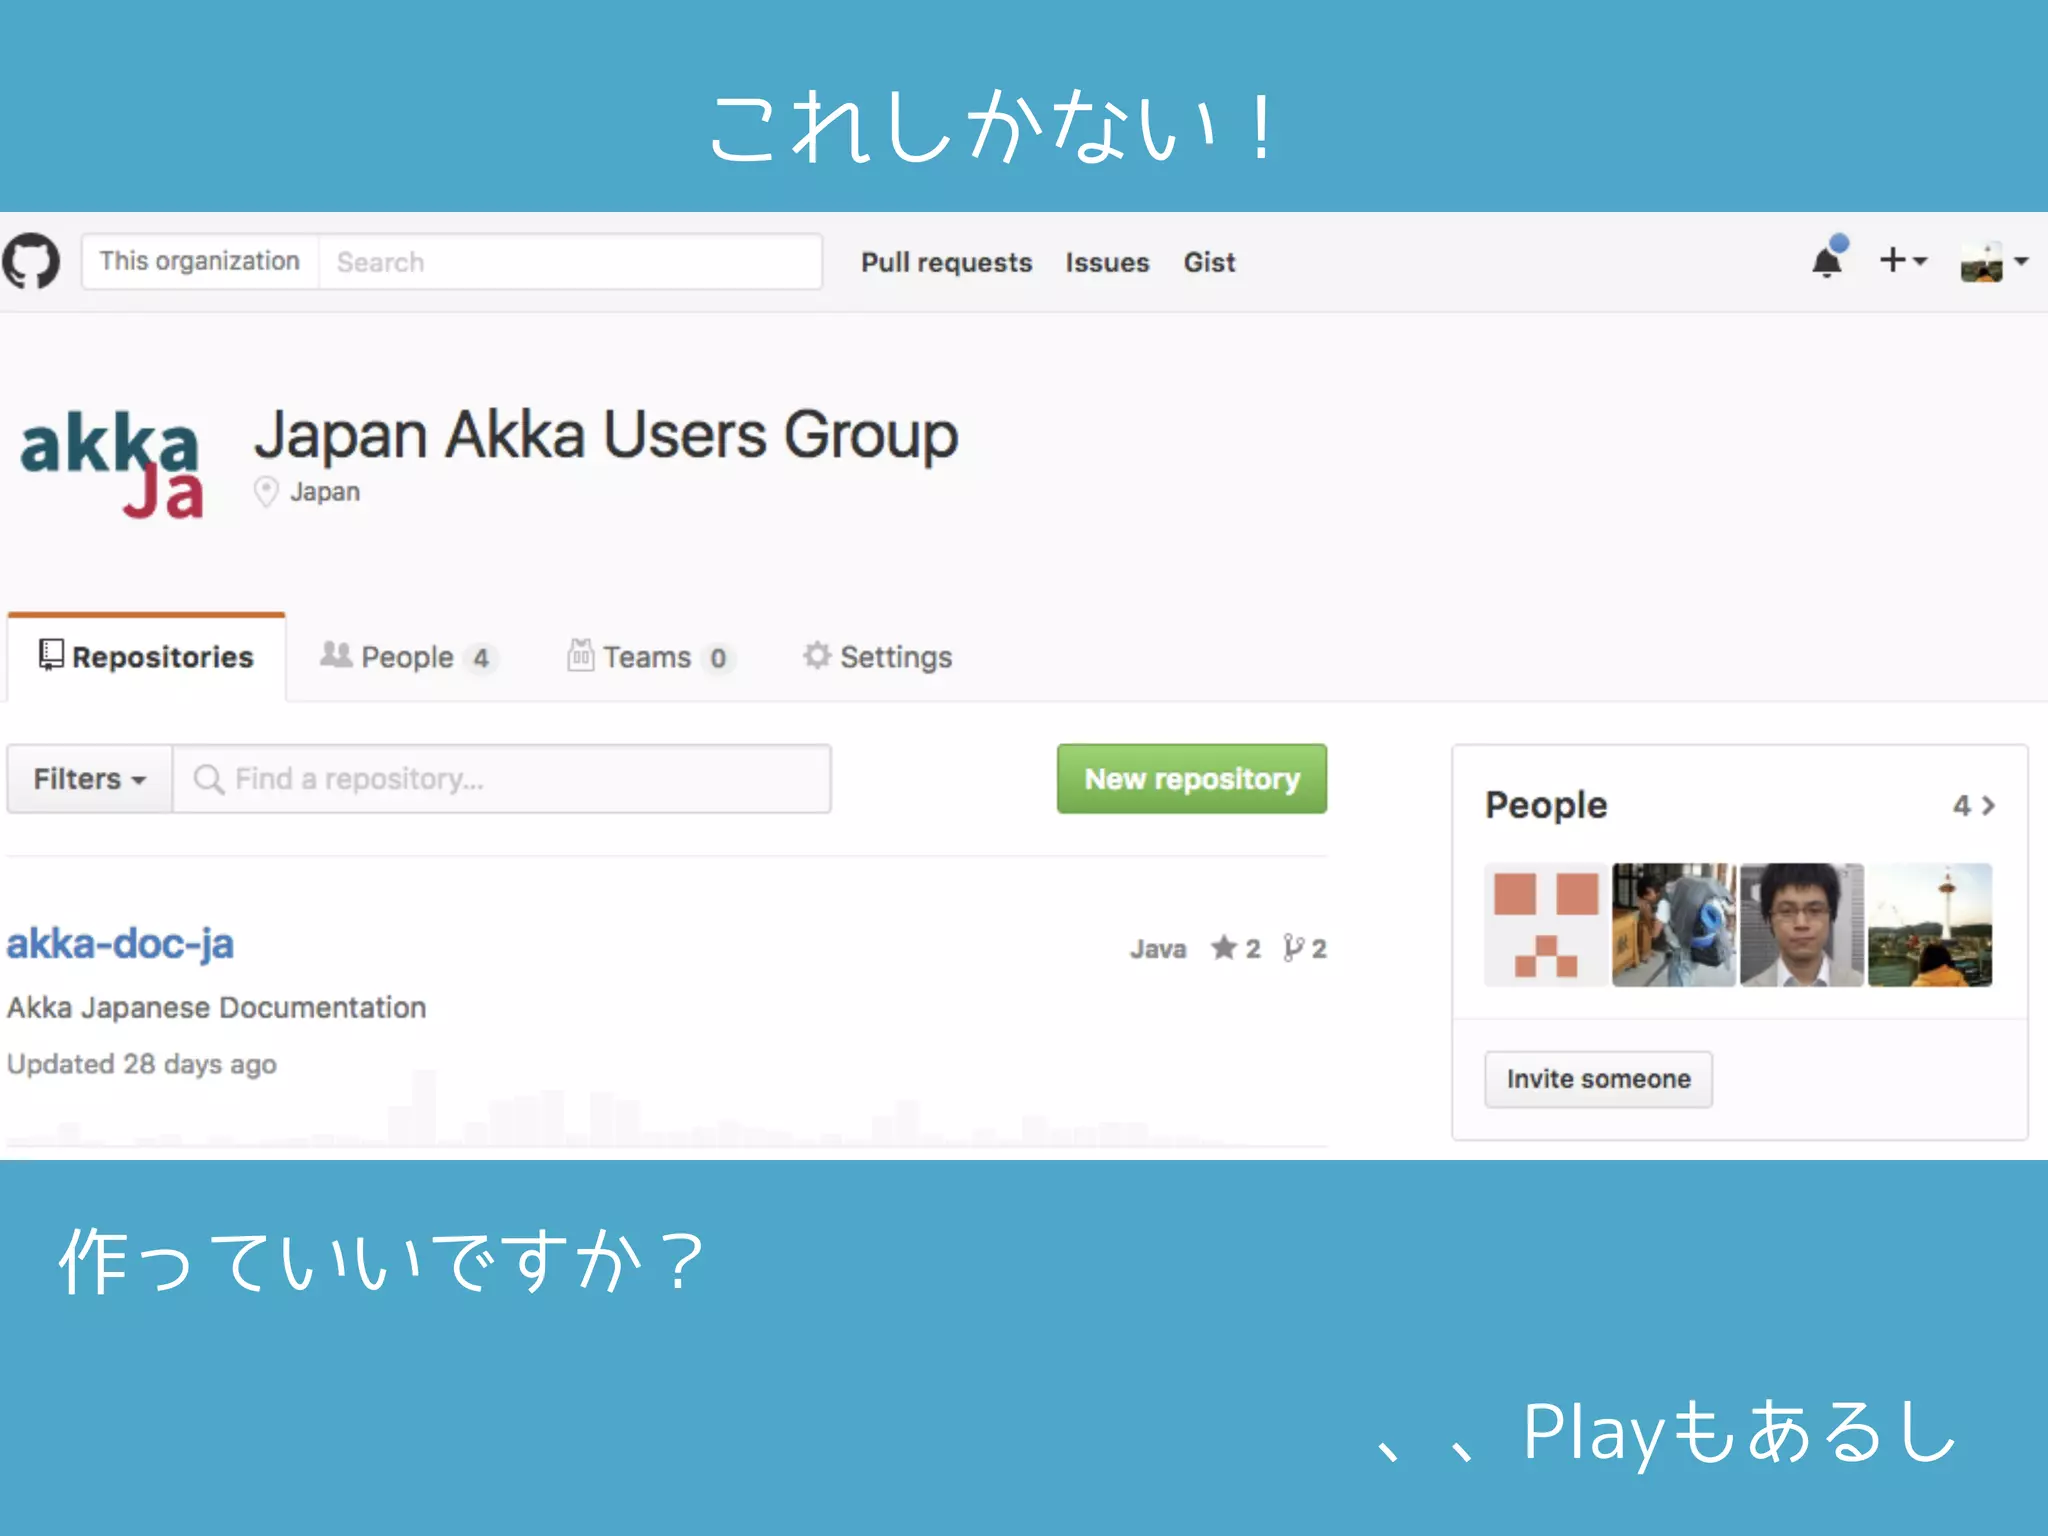Image resolution: width=2048 pixels, height=1536 pixels.
Task: Click the Java language label
Action: (1158, 949)
